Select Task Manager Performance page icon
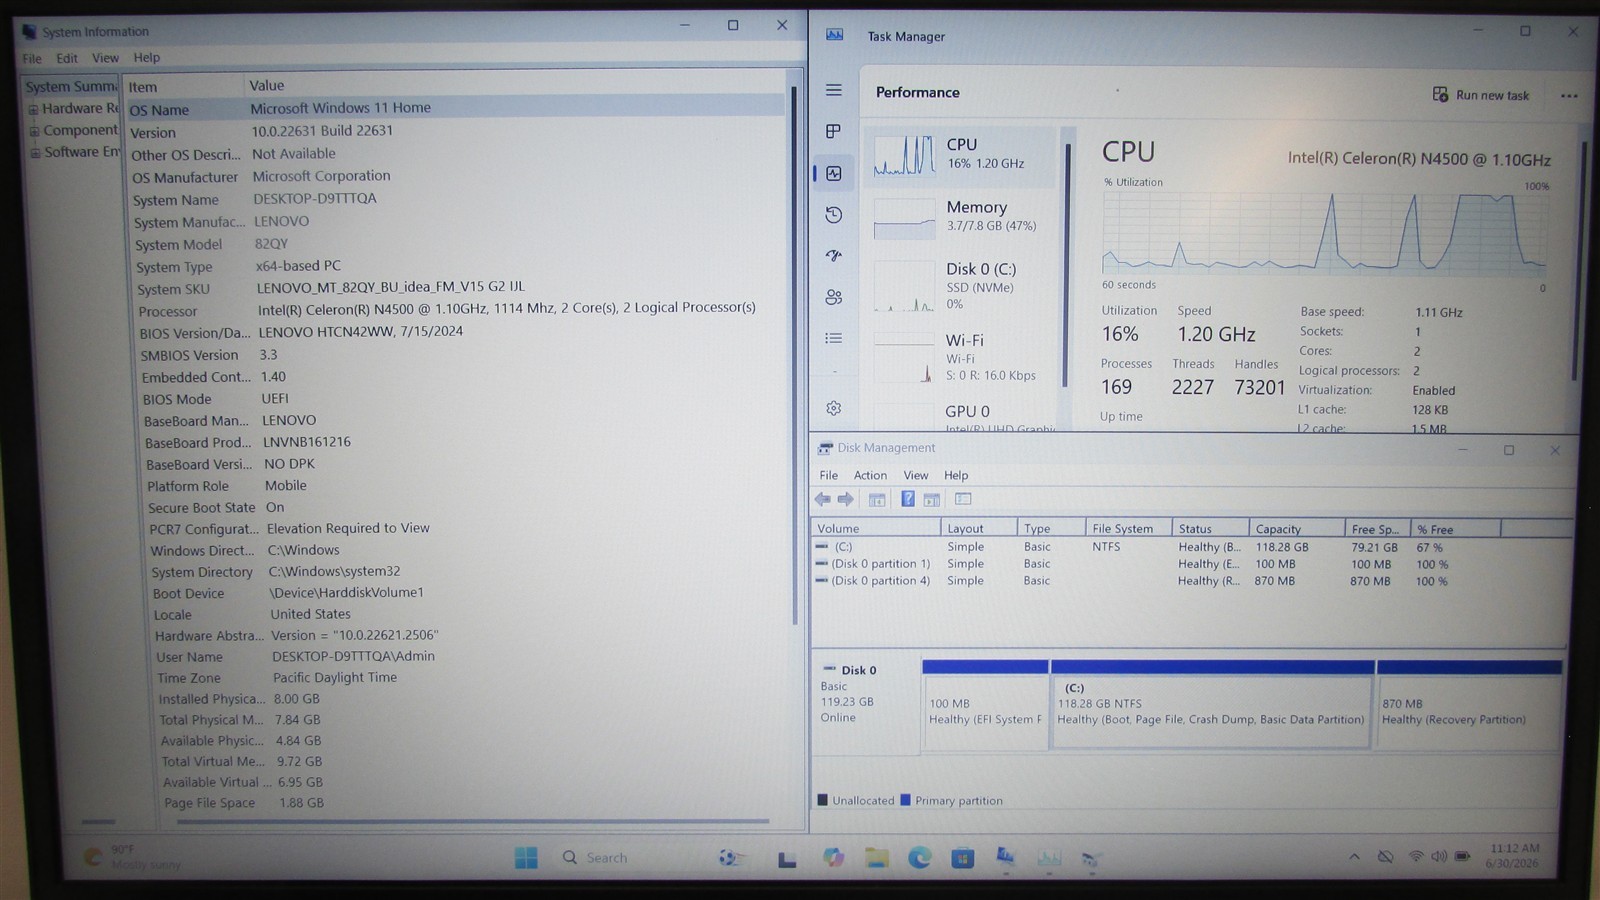This screenshot has width=1600, height=900. coord(834,173)
